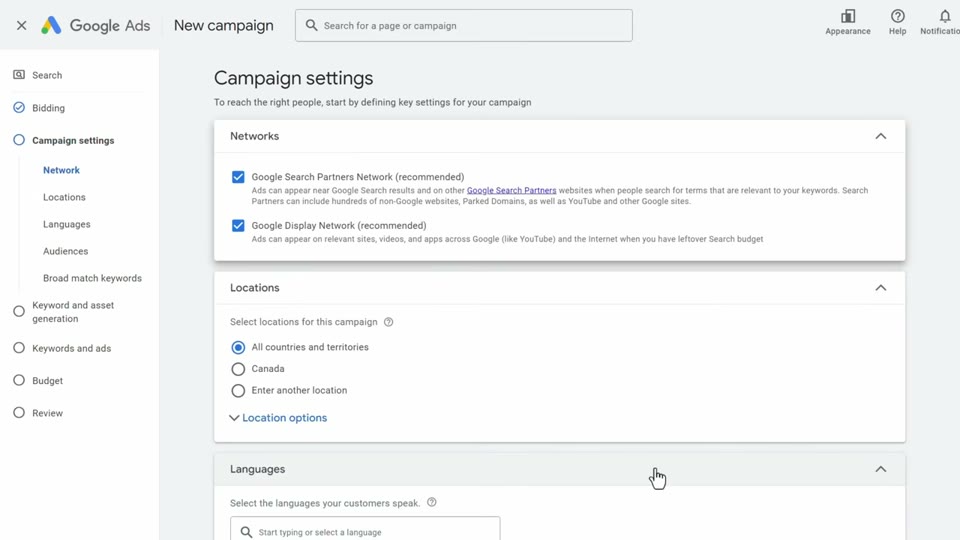Open the Budget step
Viewport: 960px width, 540px height.
(48, 381)
